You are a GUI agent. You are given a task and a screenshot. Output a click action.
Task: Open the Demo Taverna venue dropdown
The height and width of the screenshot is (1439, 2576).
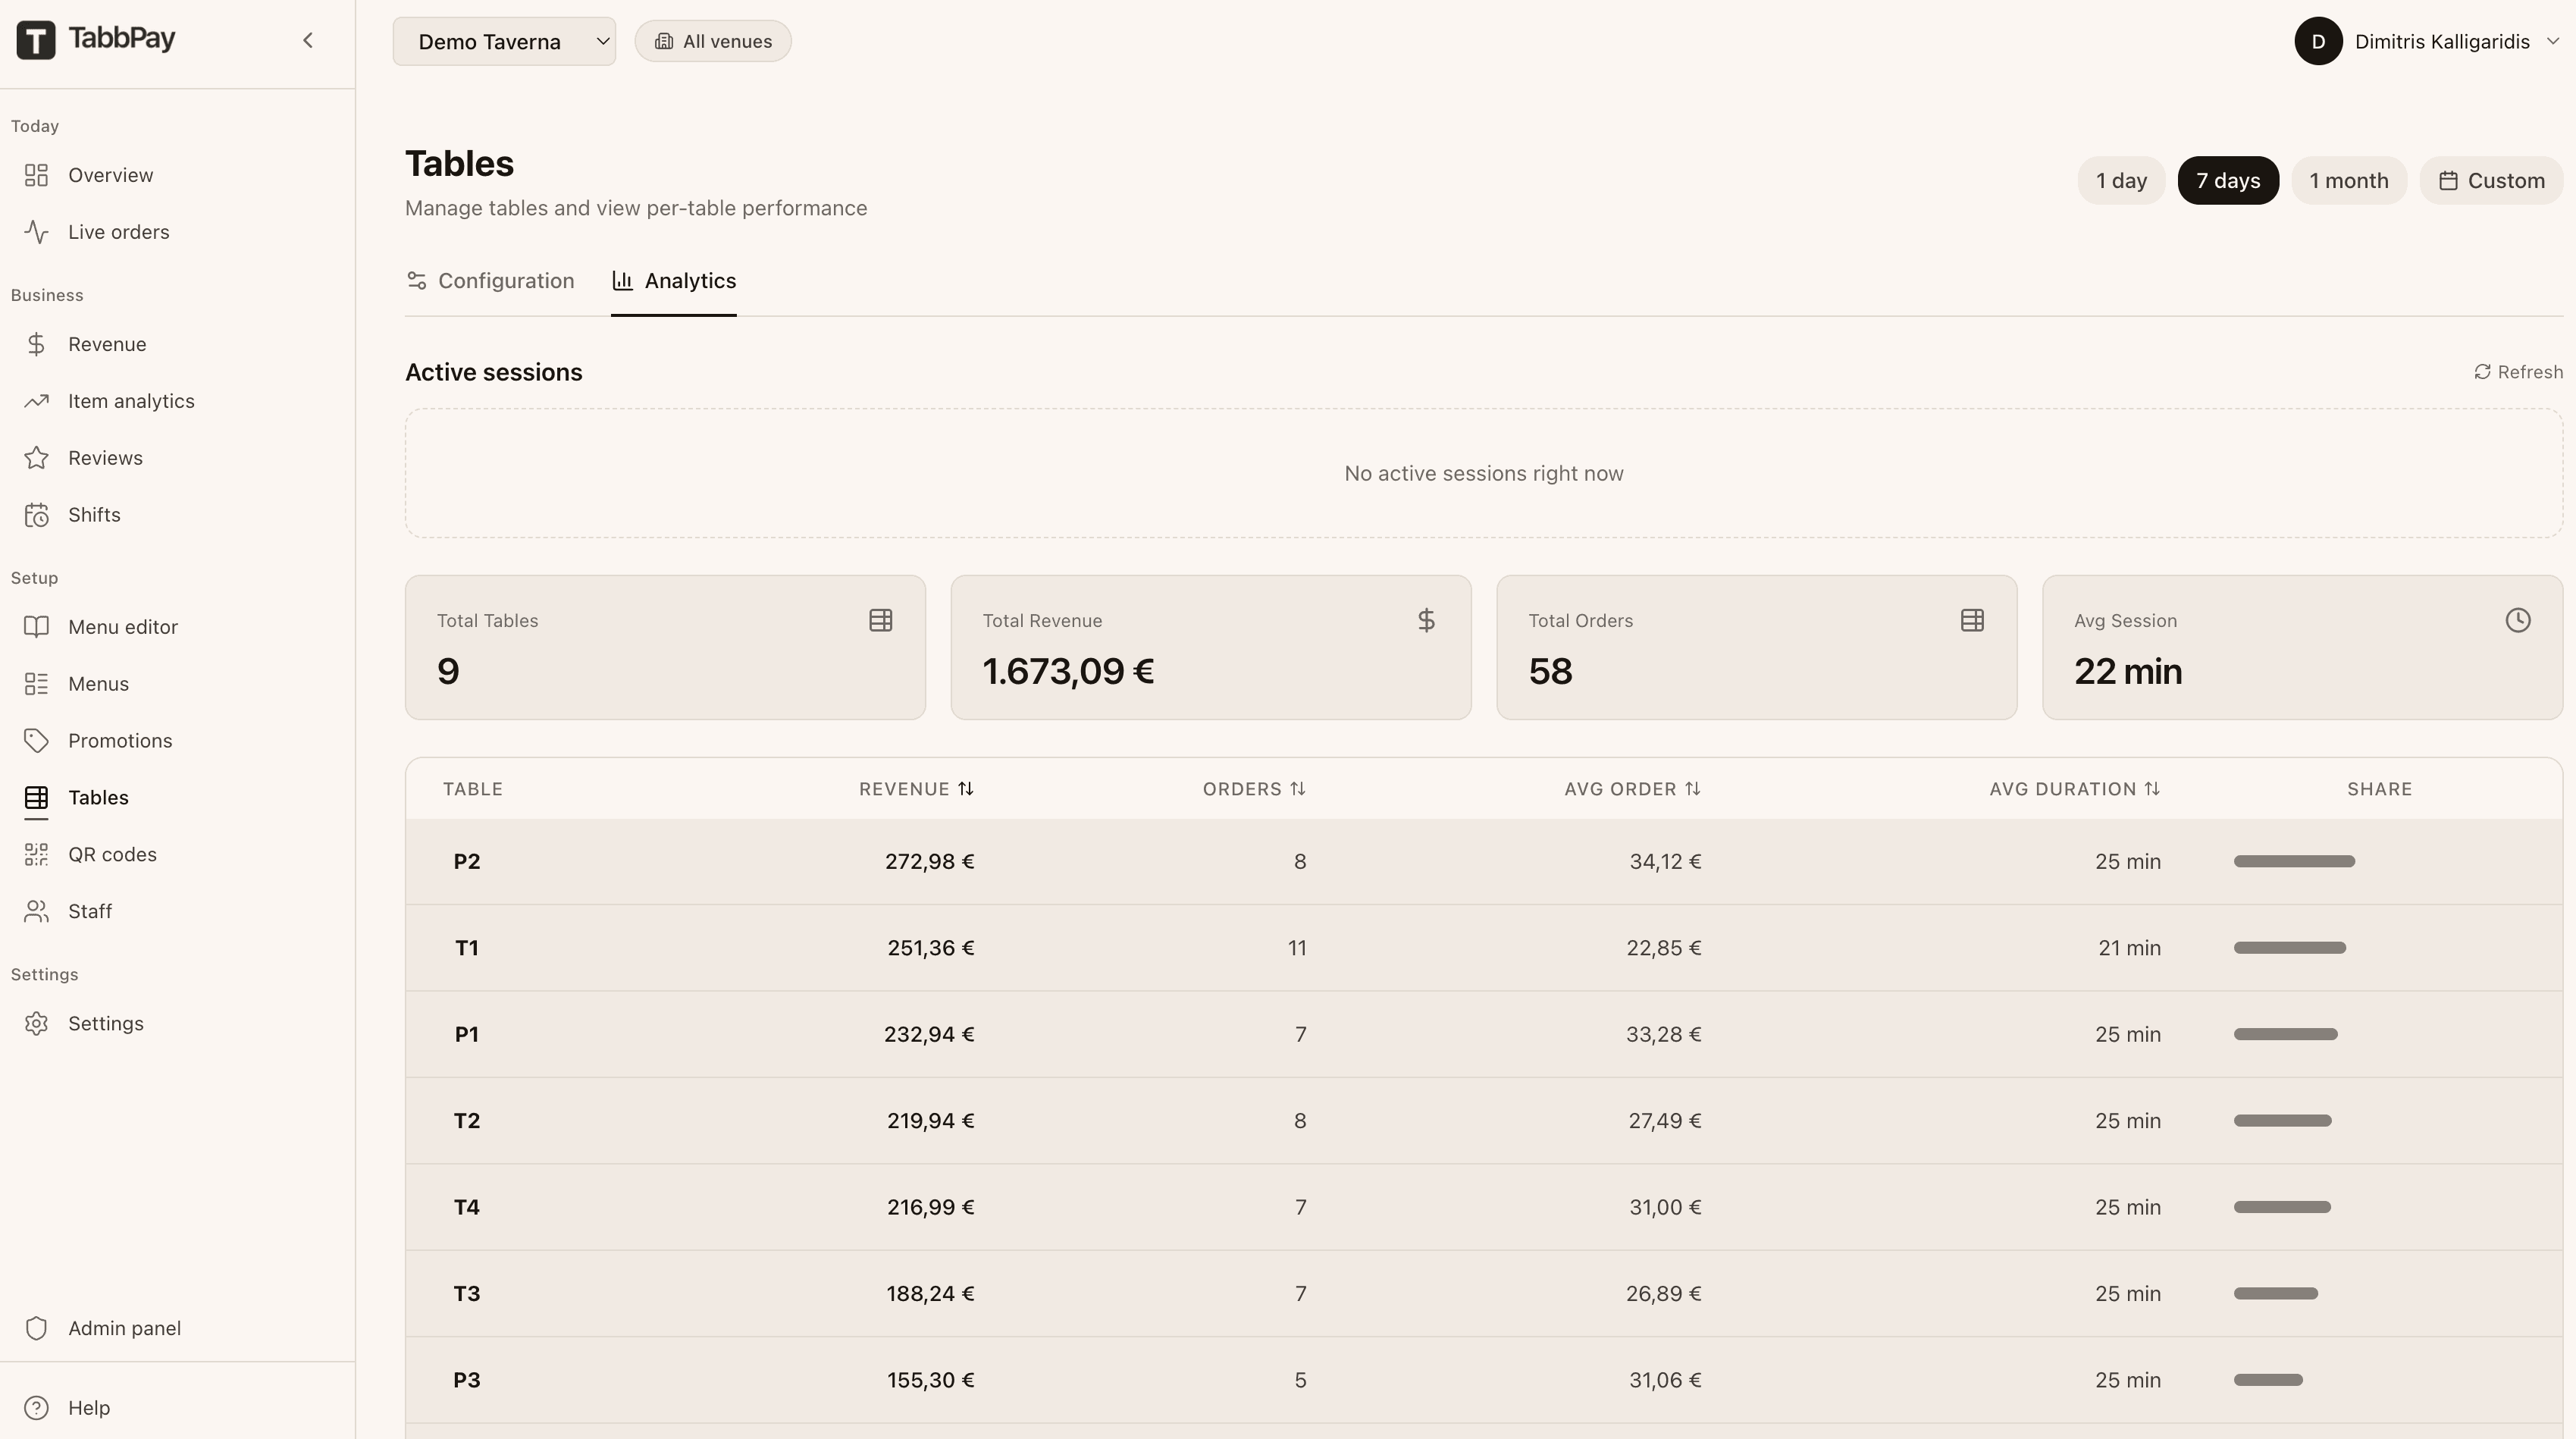[x=504, y=41]
